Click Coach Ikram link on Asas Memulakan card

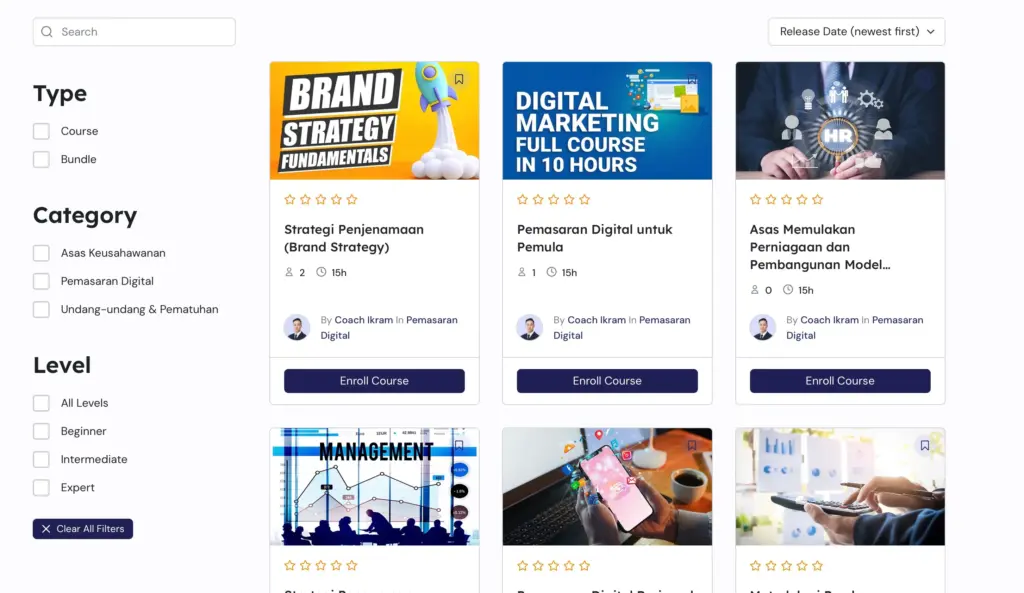tap(829, 320)
